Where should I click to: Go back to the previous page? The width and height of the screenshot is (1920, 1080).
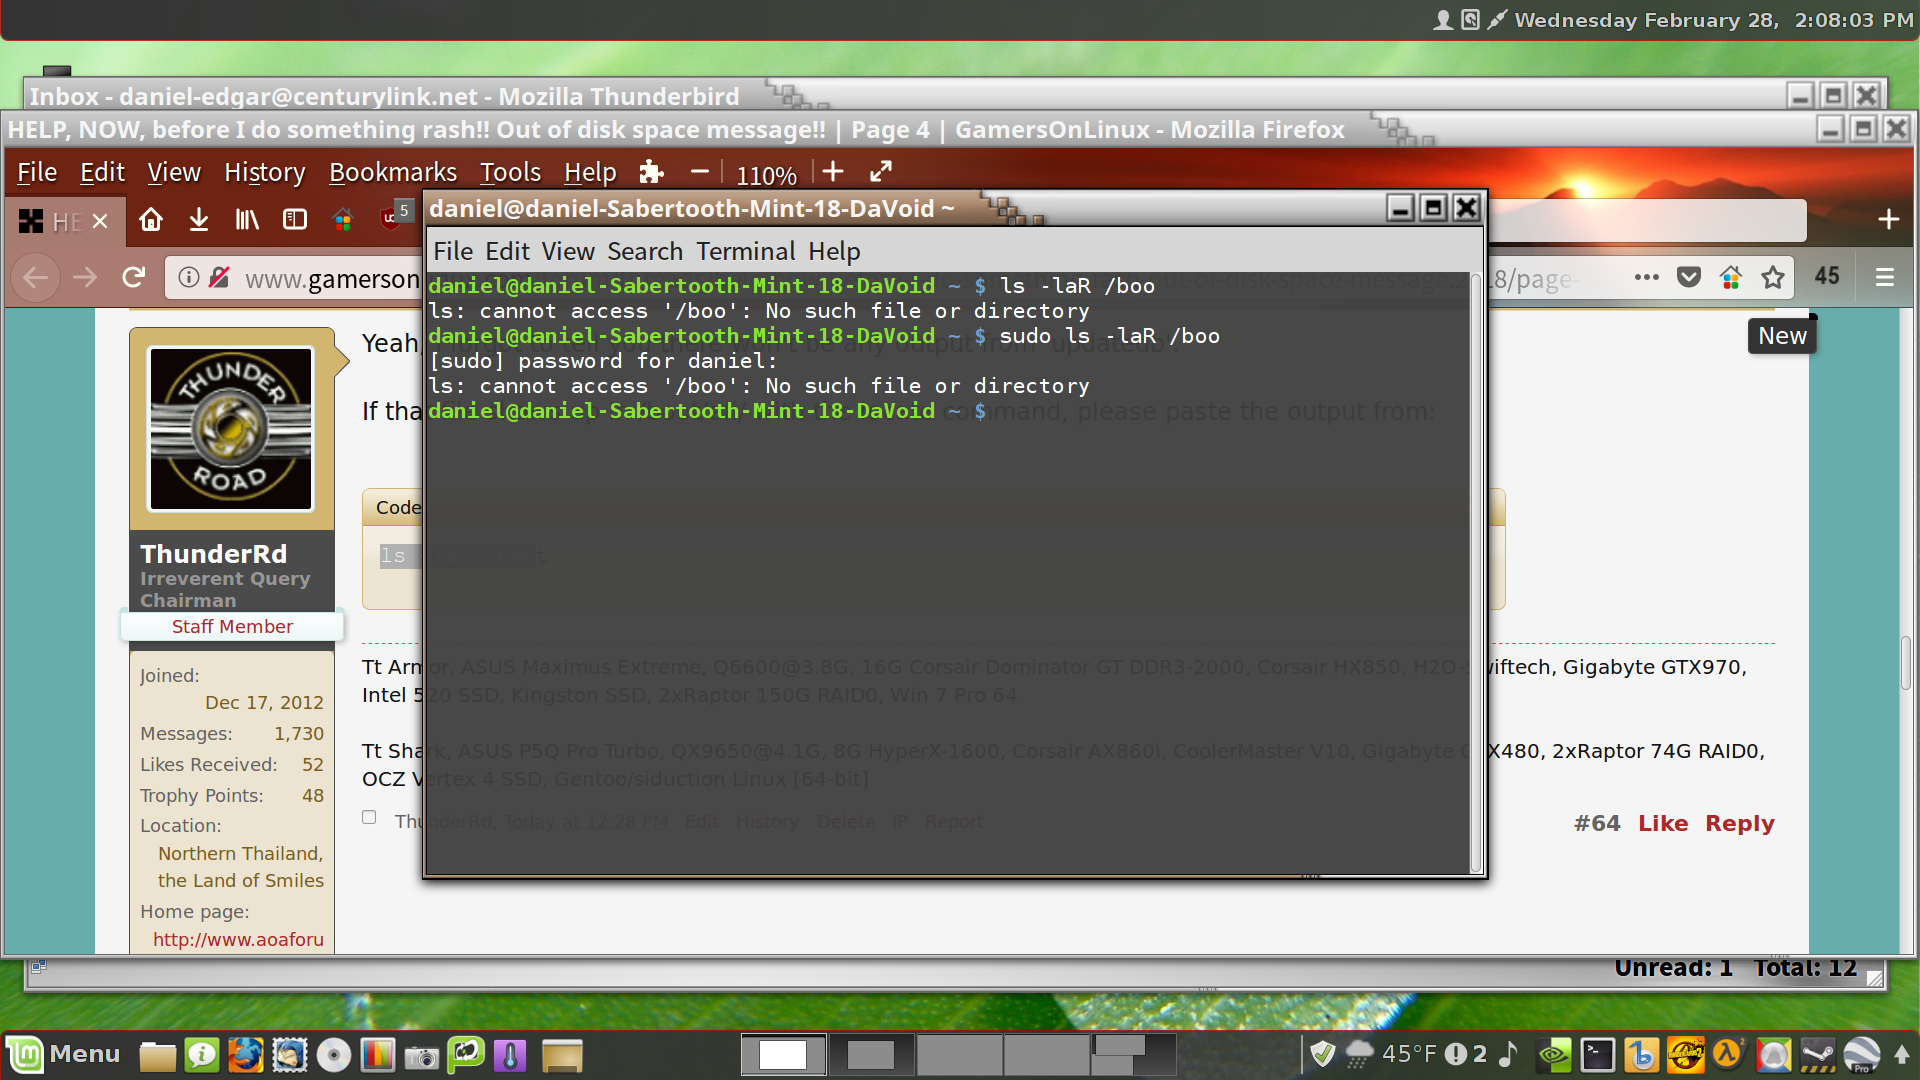pyautogui.click(x=36, y=277)
